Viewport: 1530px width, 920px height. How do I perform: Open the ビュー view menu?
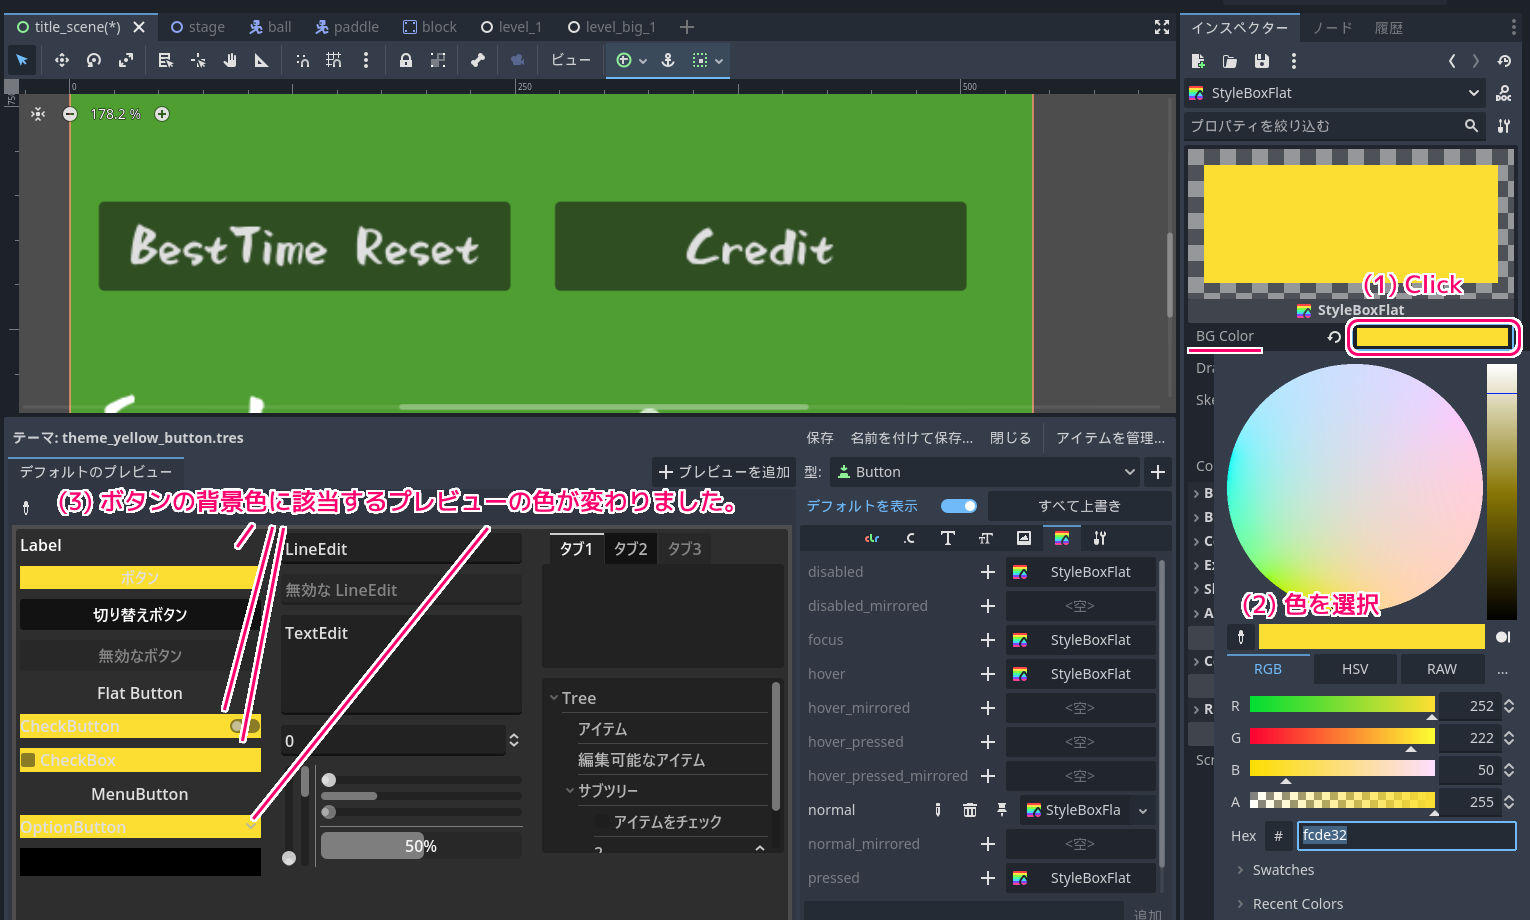coord(571,60)
